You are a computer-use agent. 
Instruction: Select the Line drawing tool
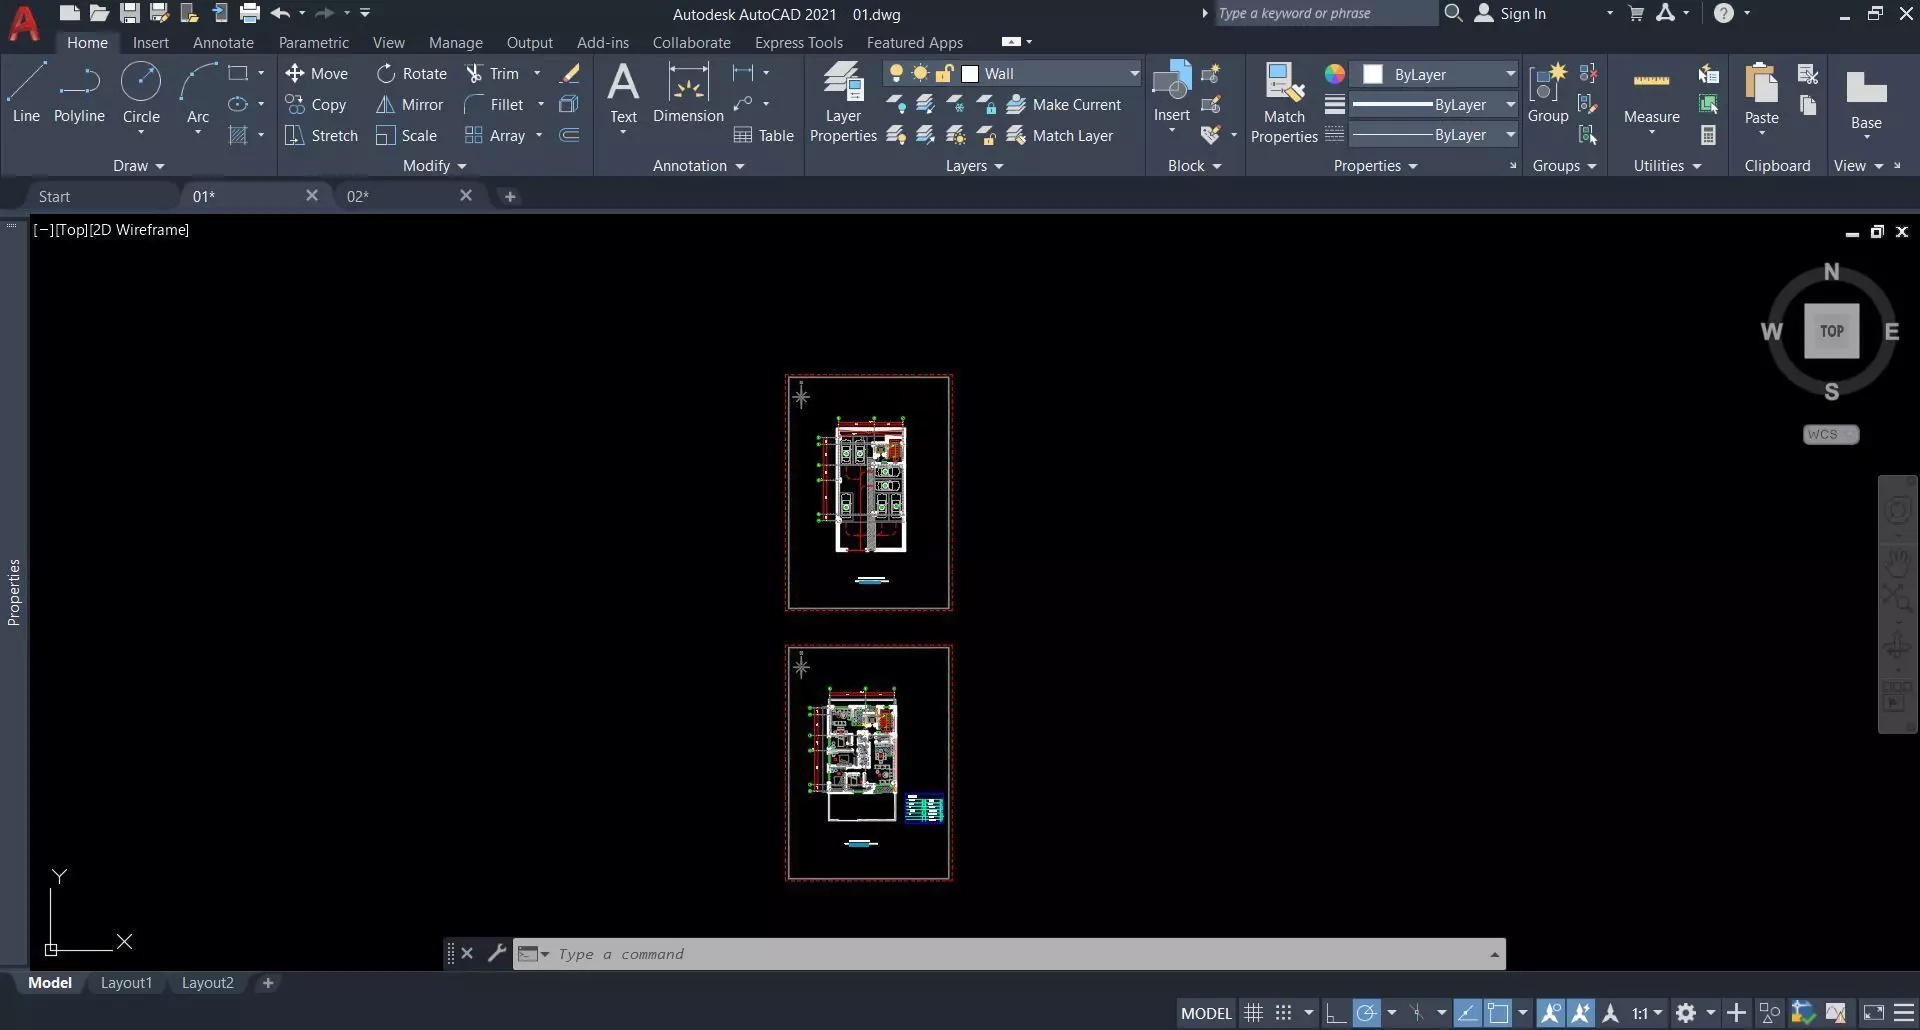pyautogui.click(x=26, y=92)
